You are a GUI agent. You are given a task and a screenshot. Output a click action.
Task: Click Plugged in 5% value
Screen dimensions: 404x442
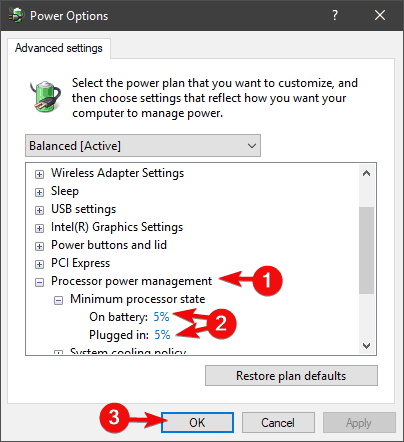tap(162, 335)
